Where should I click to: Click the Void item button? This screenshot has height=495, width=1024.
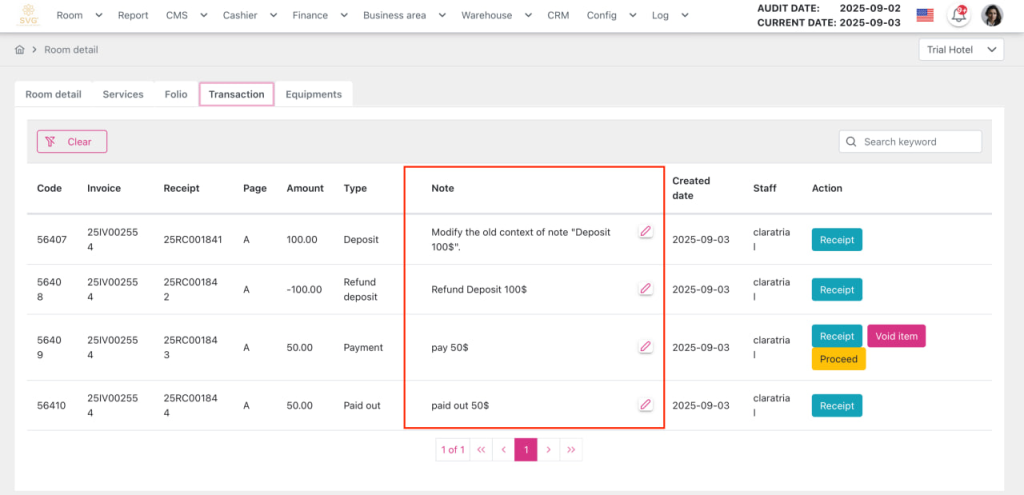896,336
